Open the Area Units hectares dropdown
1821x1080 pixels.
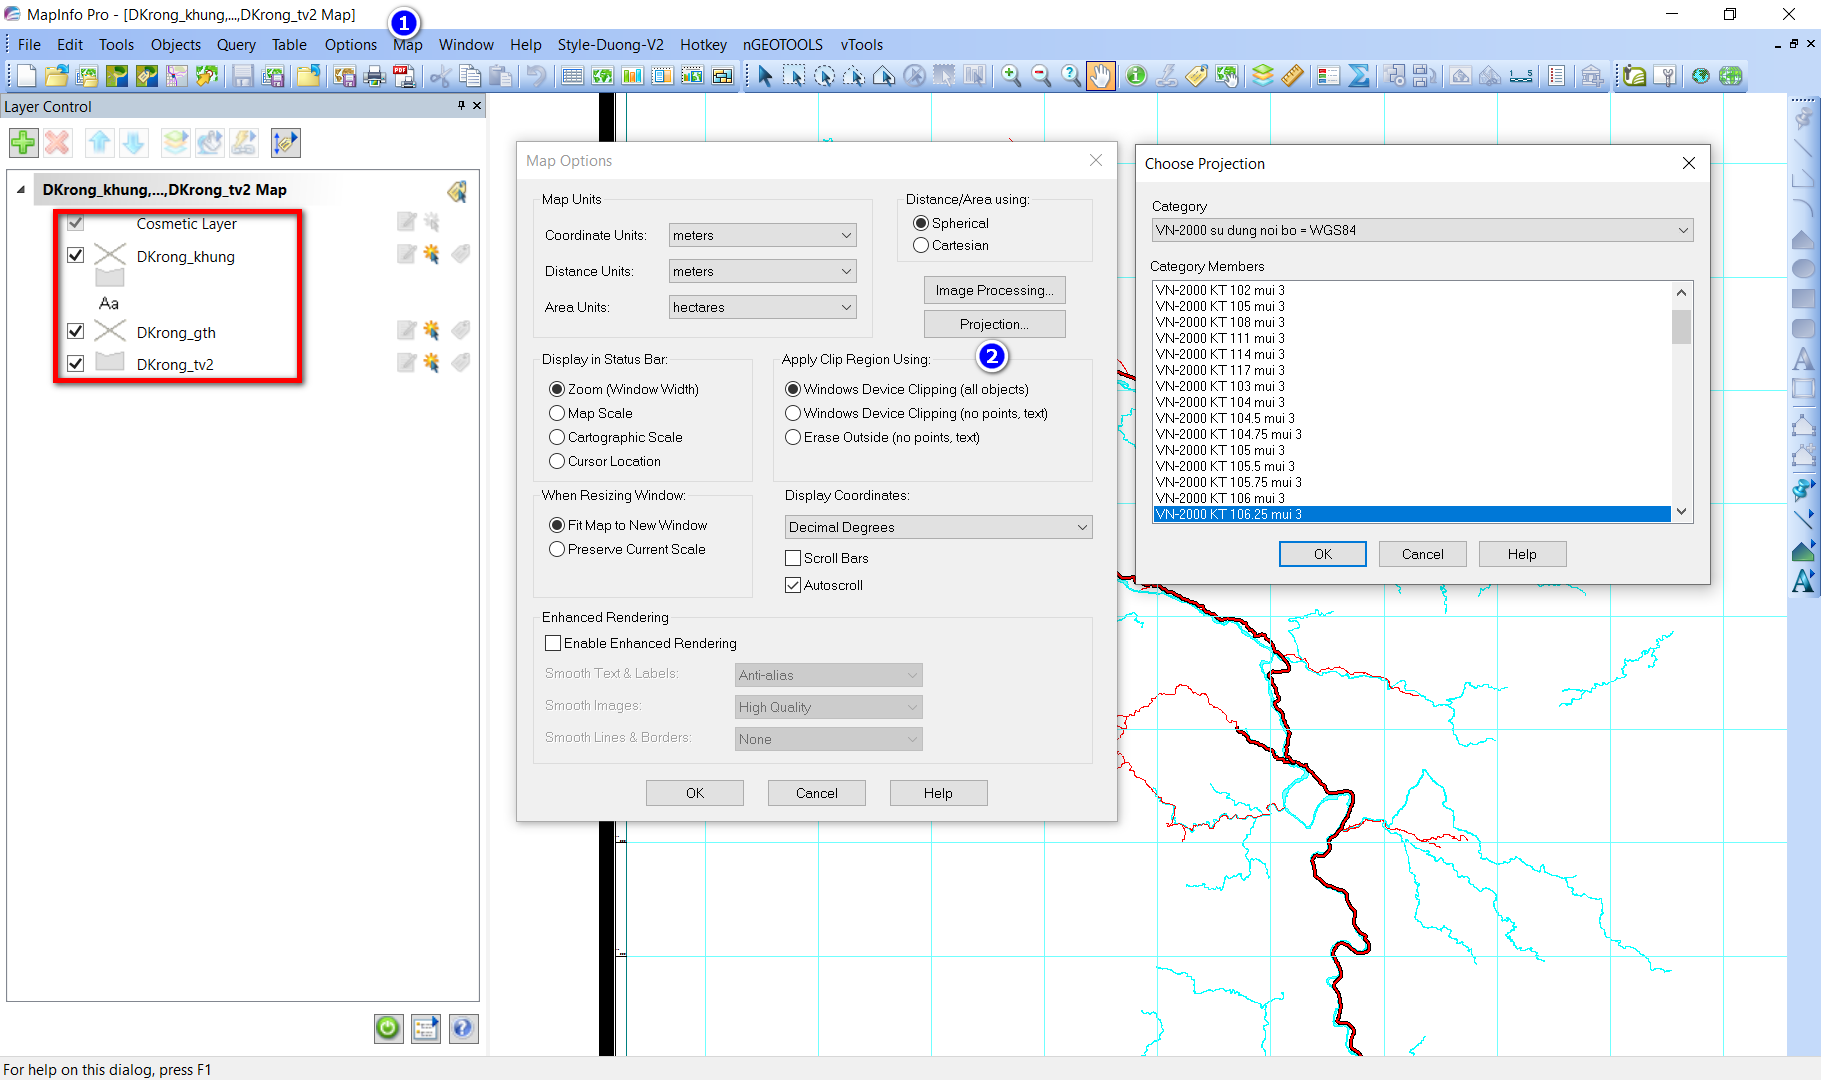[763, 307]
